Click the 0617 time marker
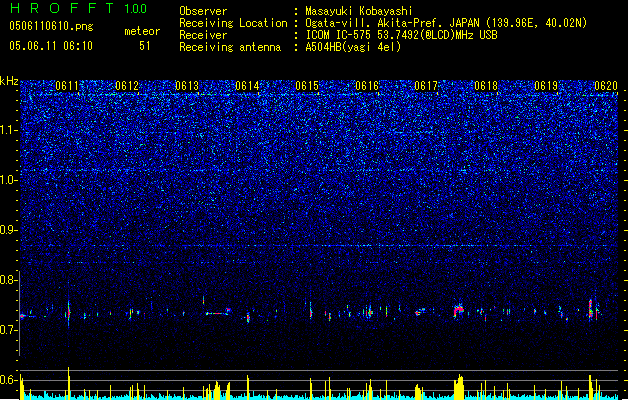The height and width of the screenshot is (400, 629). point(426,86)
